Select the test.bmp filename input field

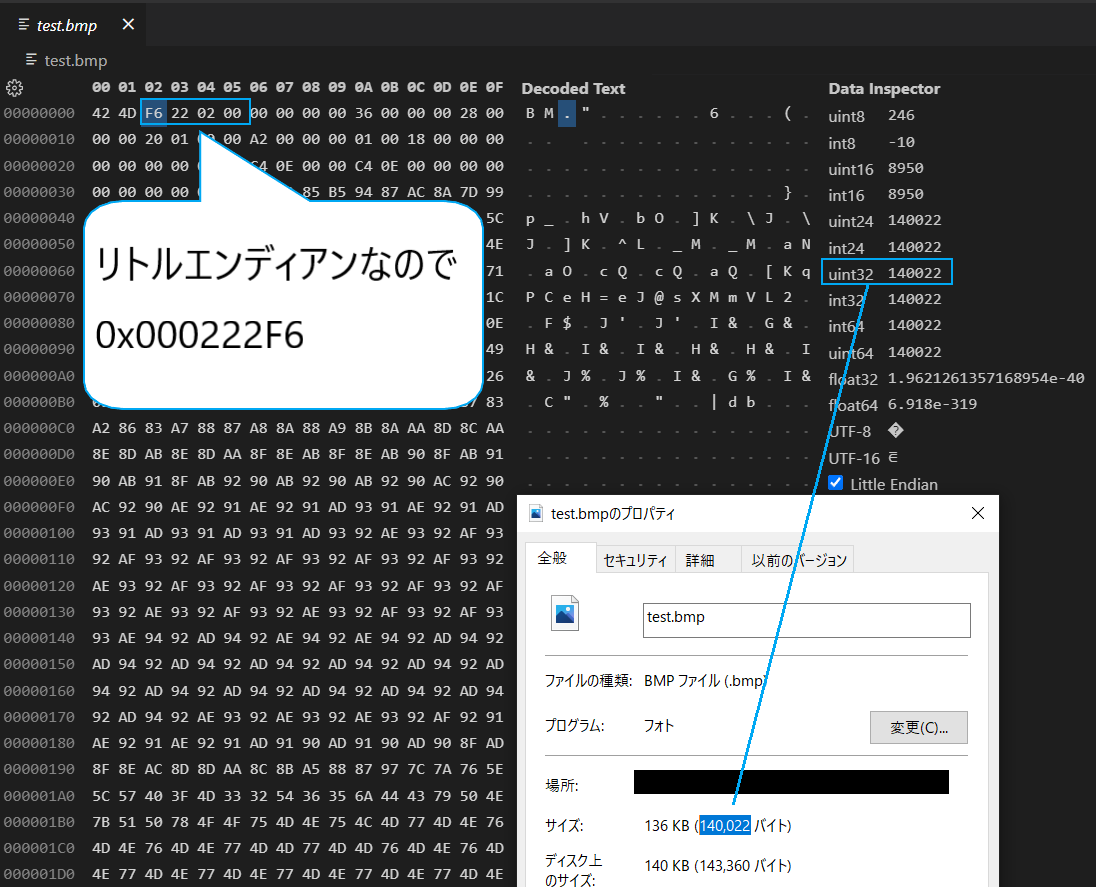[x=806, y=620]
